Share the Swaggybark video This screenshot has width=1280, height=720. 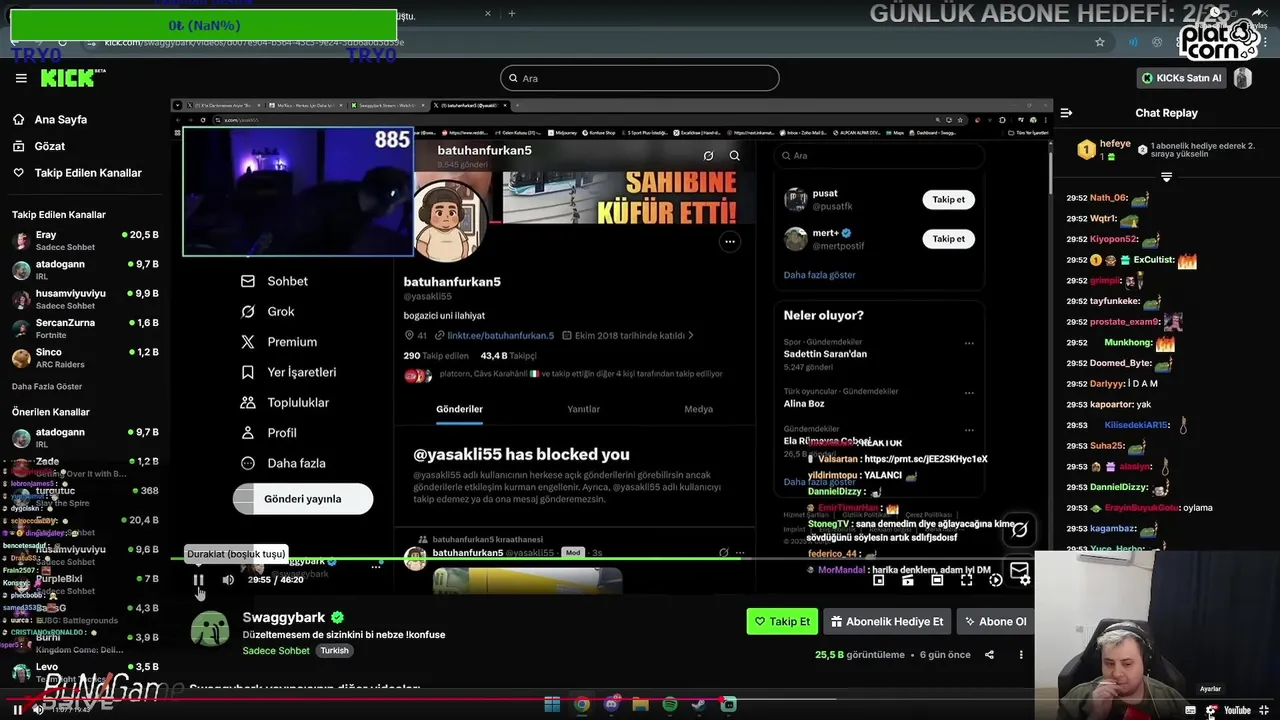coord(989,655)
